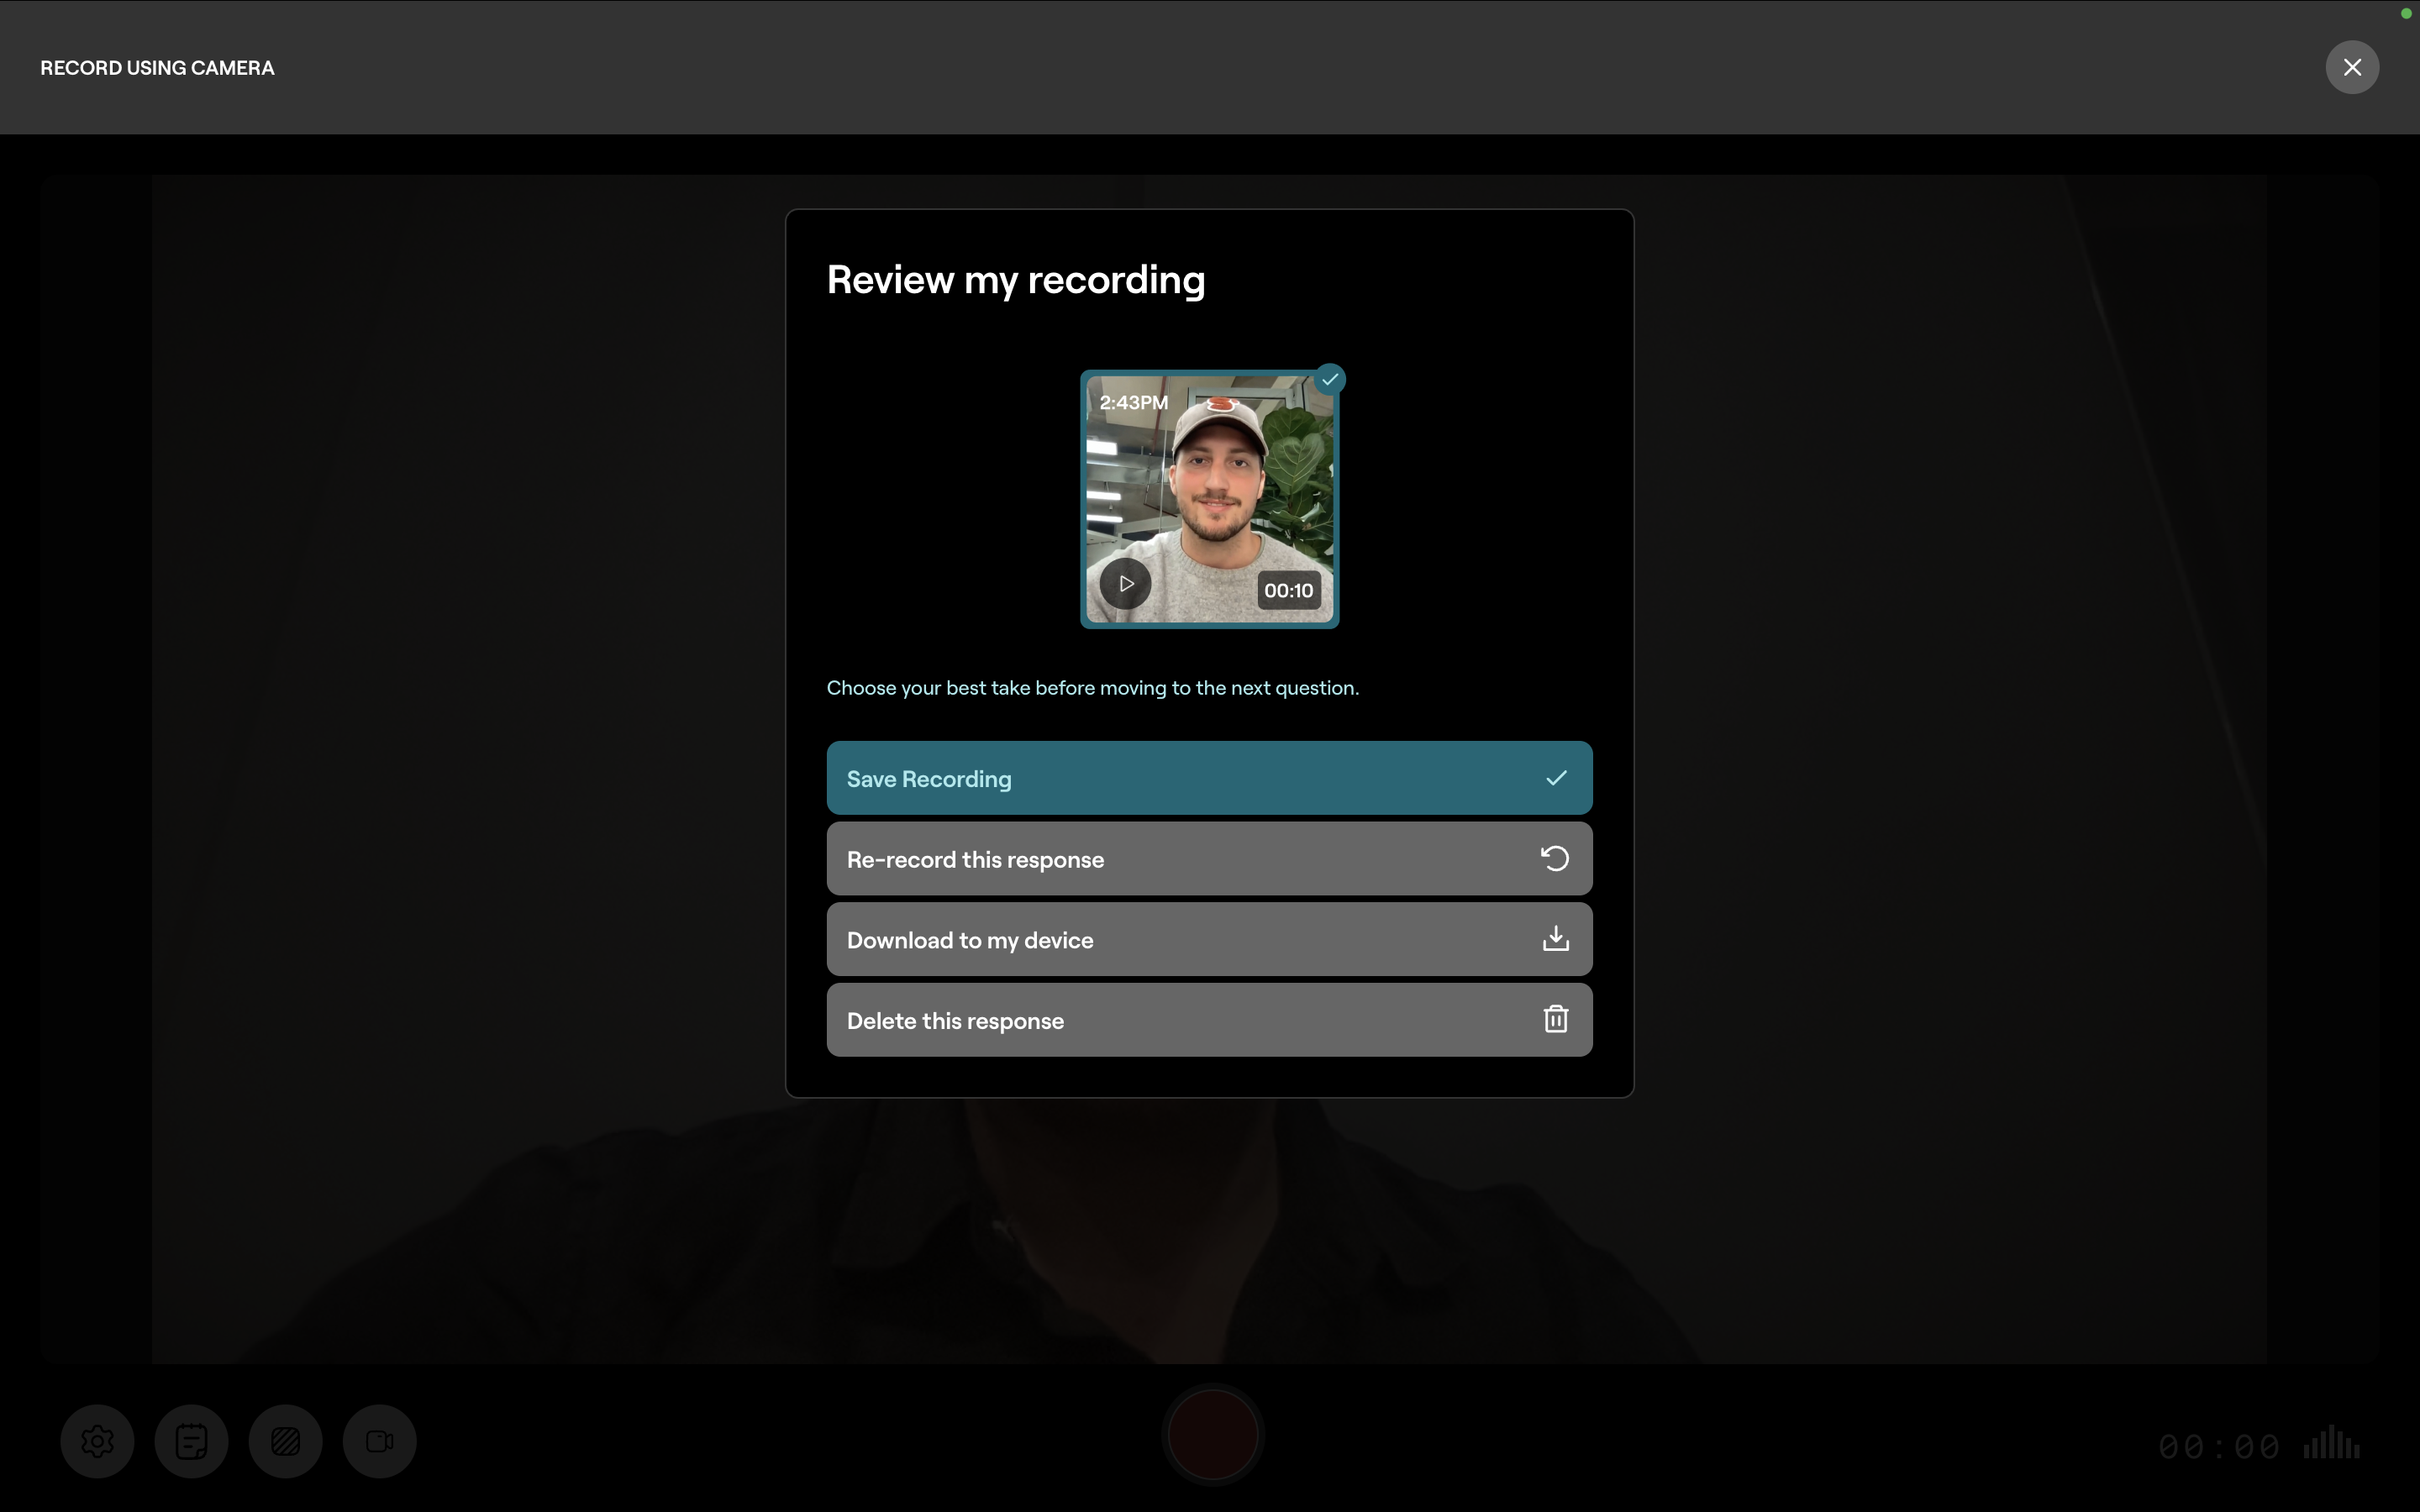Screen dimensions: 2420x1512
Task: Click the 'Choose your best take' instruction text
Action: click(1092, 688)
